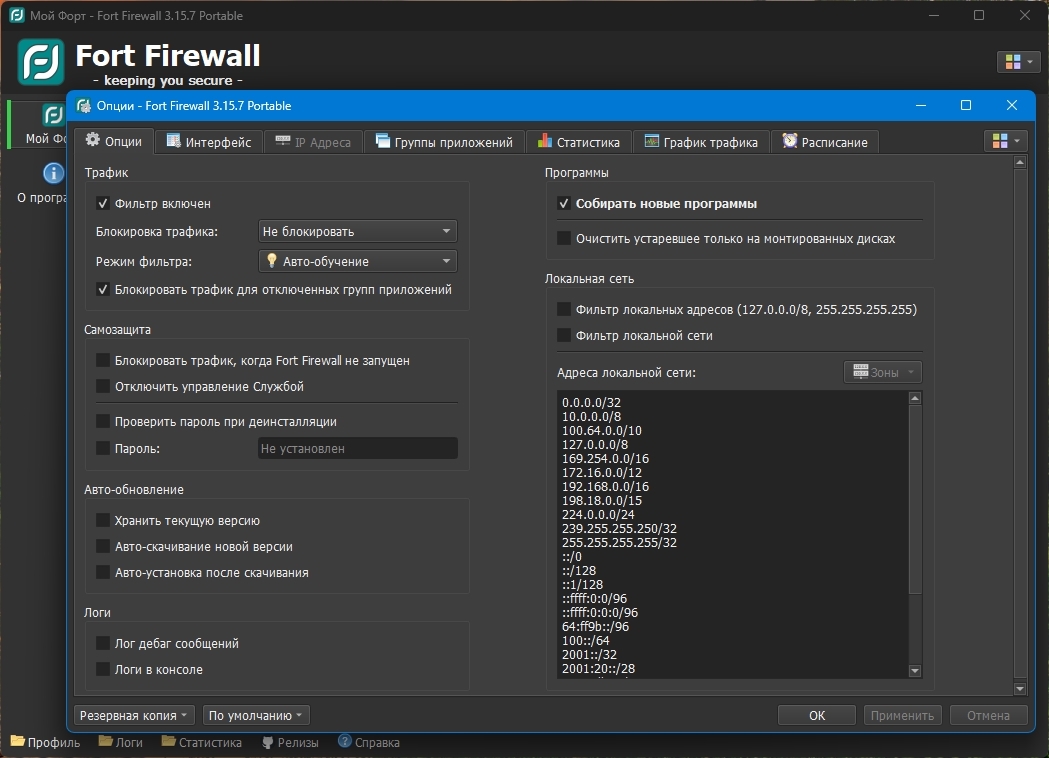Tick the Пароль checkbox
The height and width of the screenshot is (758, 1049).
click(103, 448)
